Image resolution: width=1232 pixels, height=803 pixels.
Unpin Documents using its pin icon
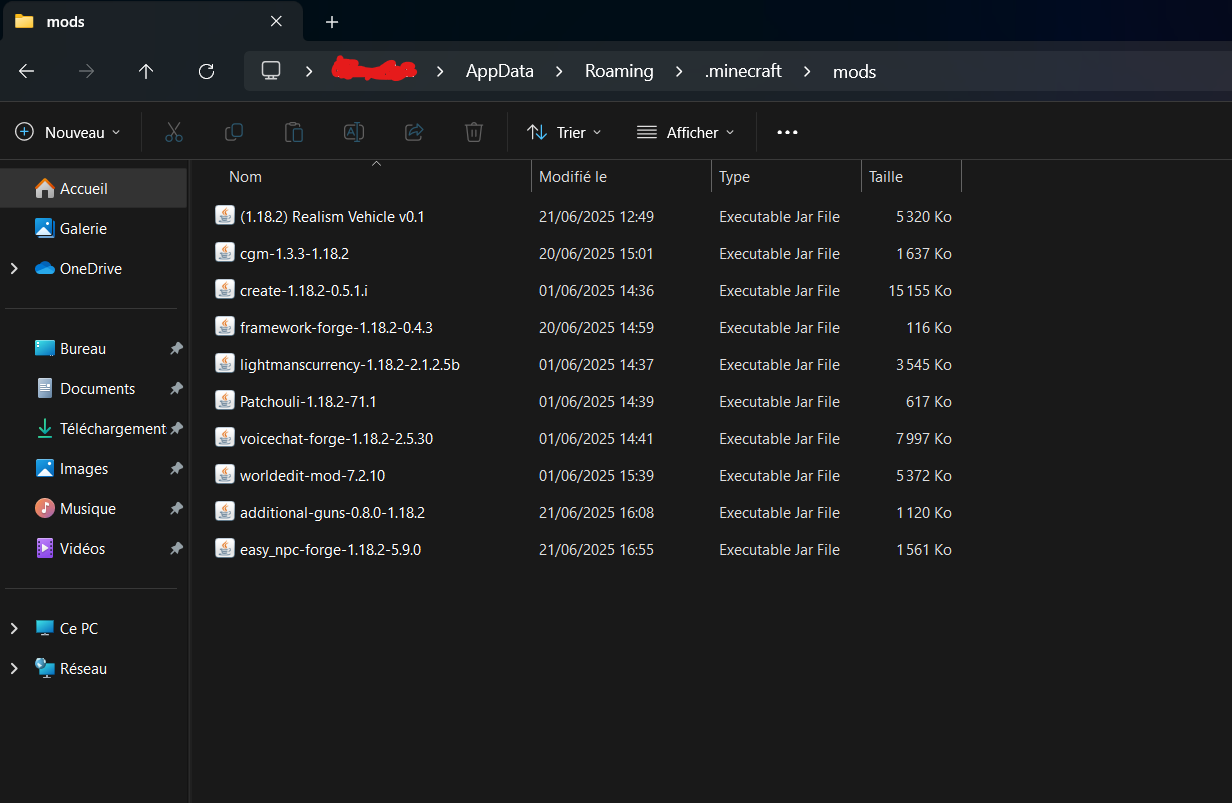[x=176, y=388]
